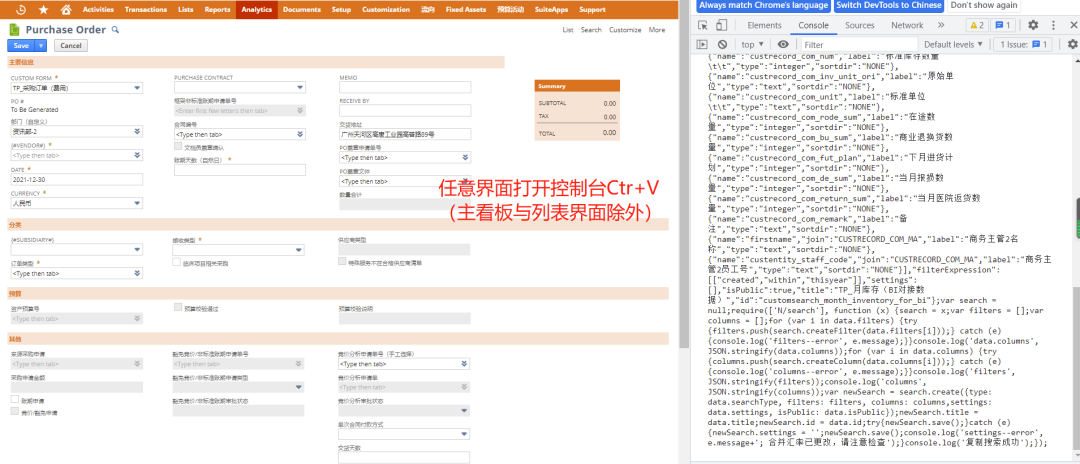
Task: Expand the Save button dropdown arrow
Action: tap(41, 45)
